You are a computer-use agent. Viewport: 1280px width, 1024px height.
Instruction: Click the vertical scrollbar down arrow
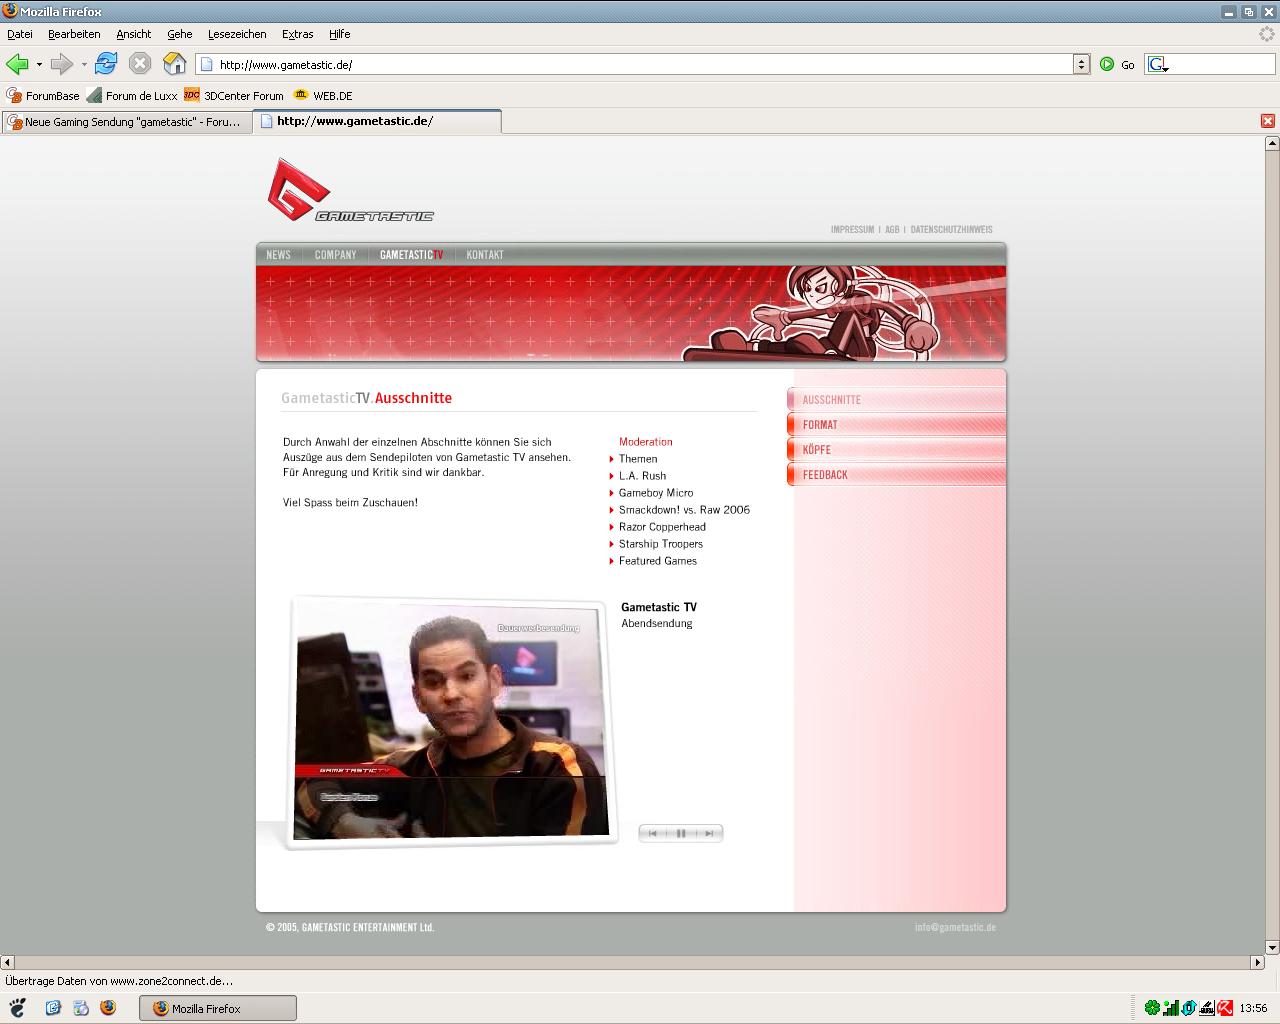(x=1272, y=947)
